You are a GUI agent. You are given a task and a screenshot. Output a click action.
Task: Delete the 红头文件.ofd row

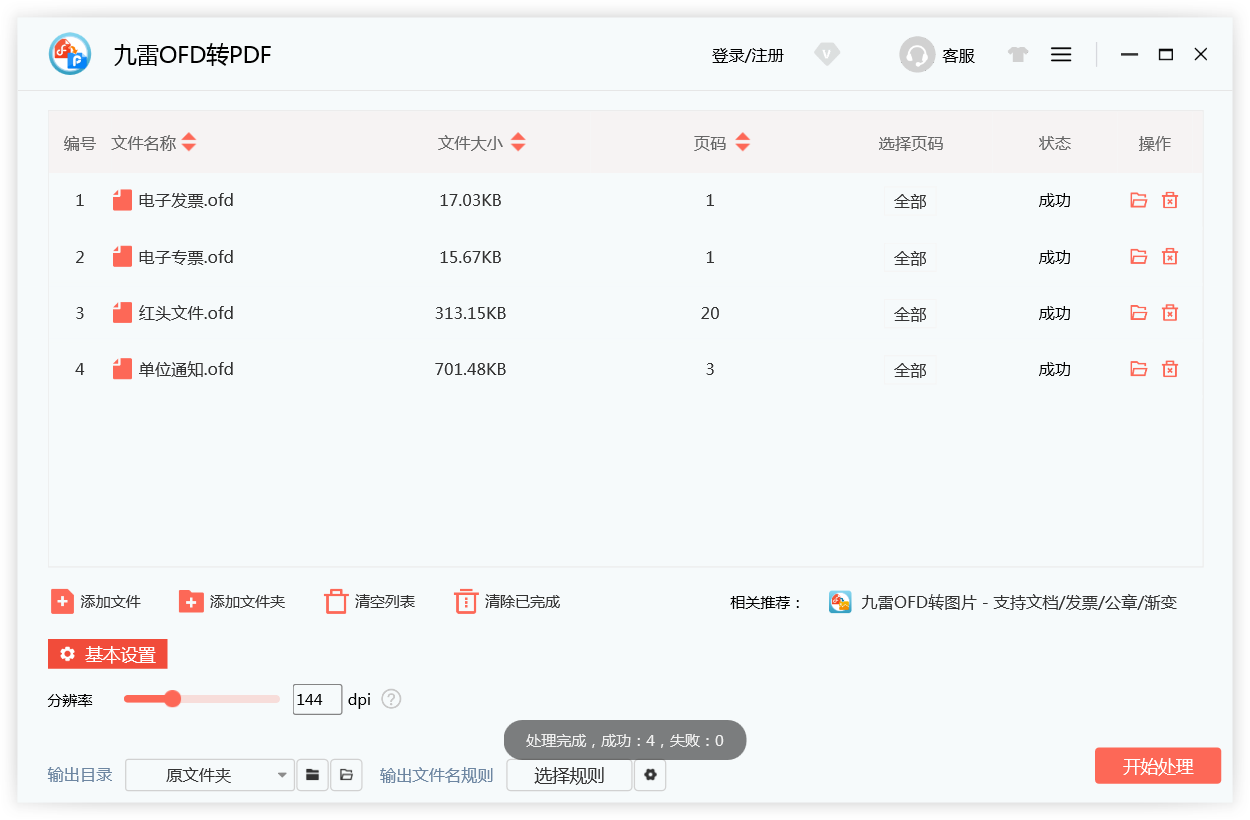point(1170,313)
